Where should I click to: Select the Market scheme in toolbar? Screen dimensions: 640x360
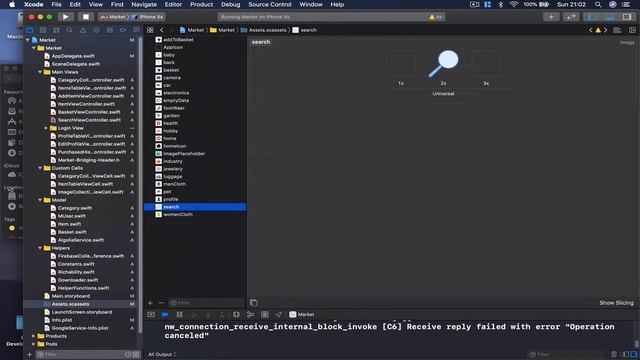coord(113,17)
